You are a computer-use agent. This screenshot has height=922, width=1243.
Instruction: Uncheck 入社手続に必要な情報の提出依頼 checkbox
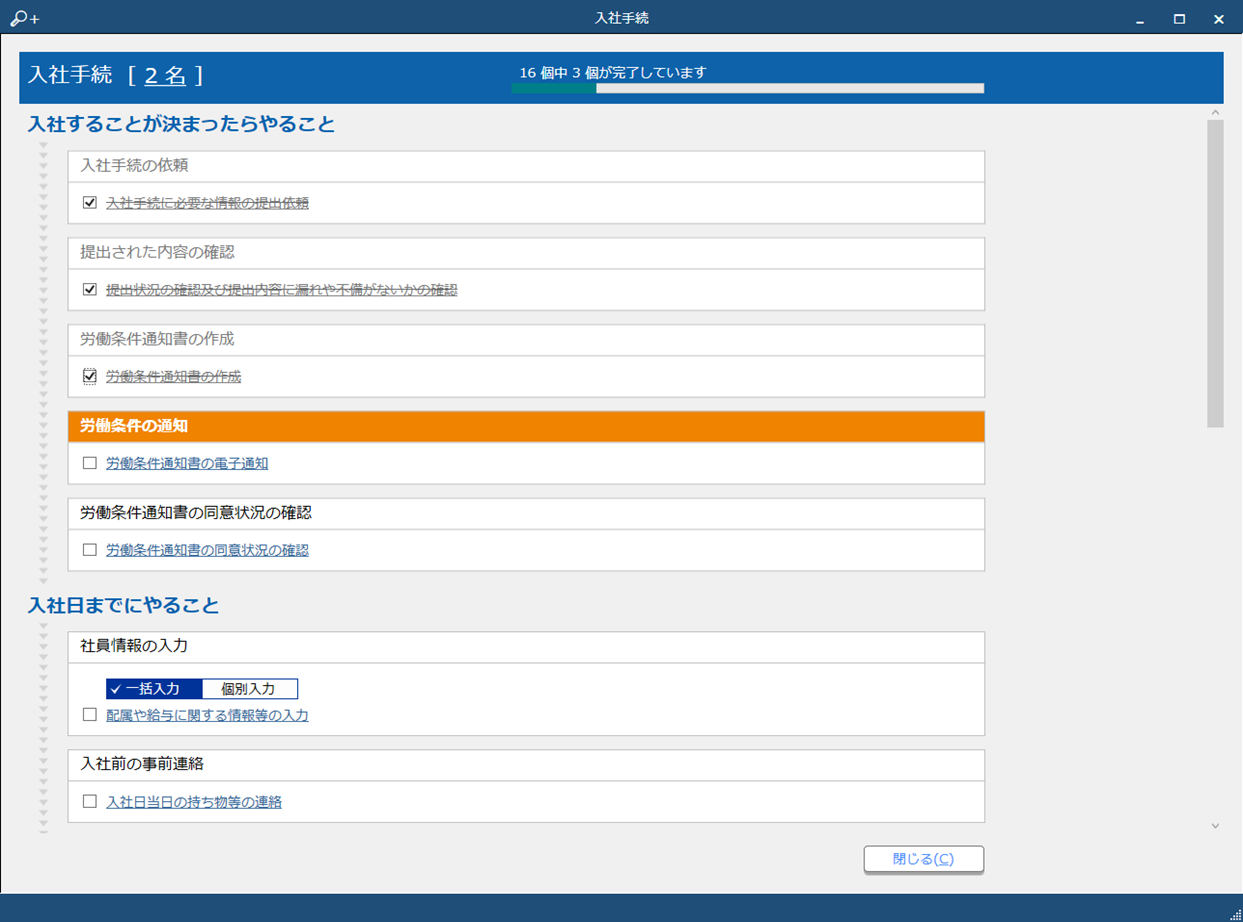pos(90,203)
